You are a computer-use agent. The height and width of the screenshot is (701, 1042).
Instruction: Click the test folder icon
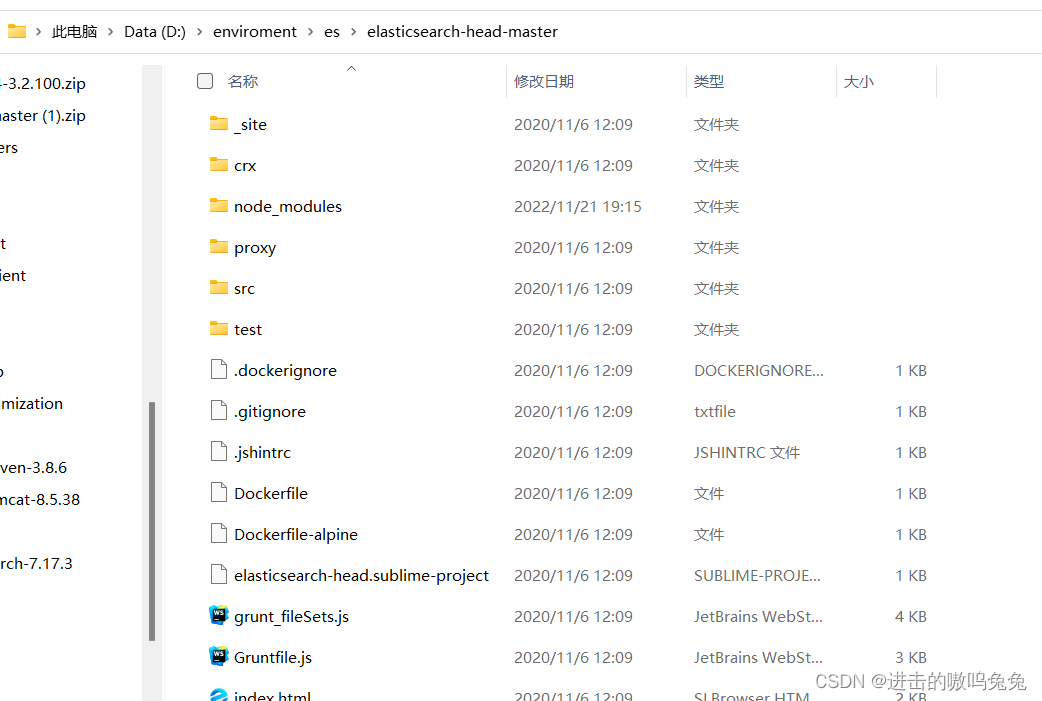[219, 328]
